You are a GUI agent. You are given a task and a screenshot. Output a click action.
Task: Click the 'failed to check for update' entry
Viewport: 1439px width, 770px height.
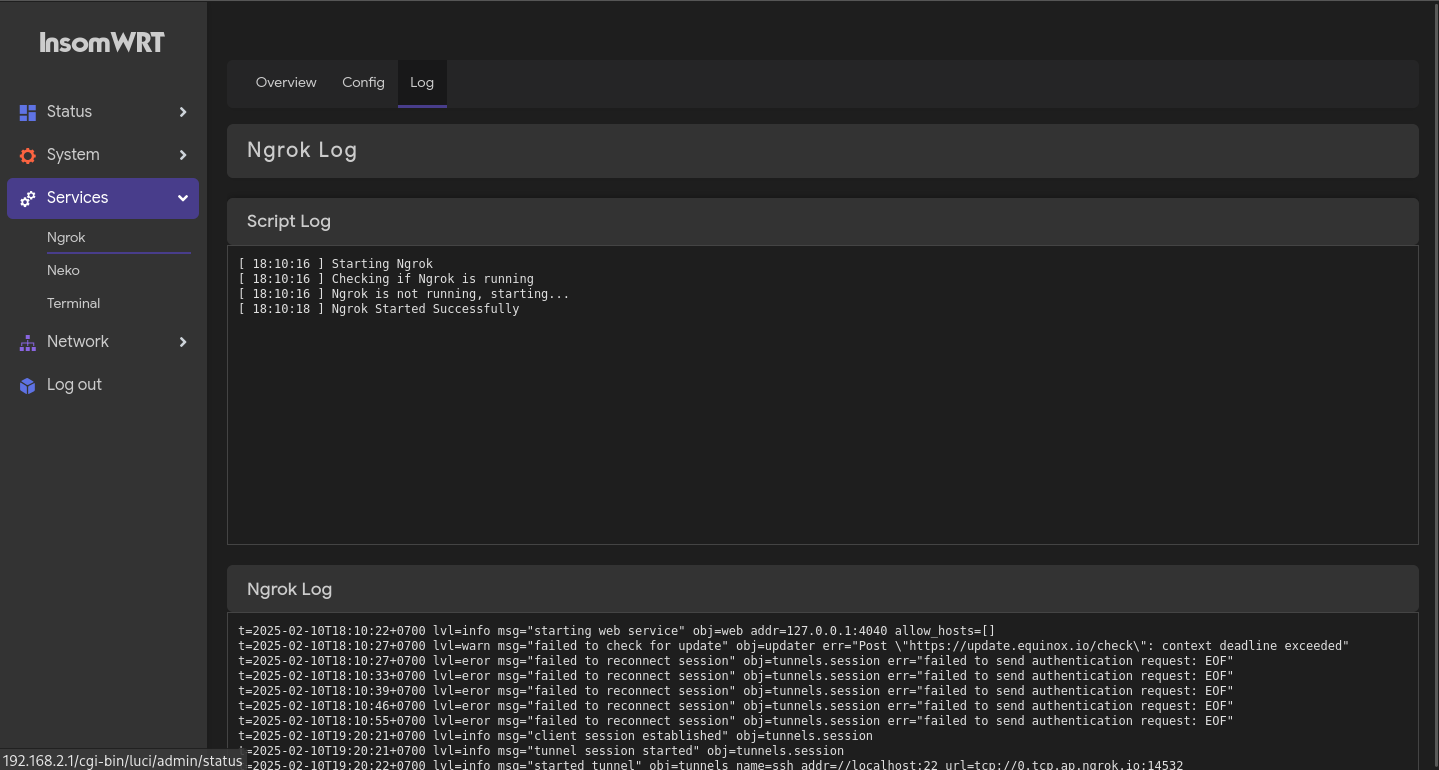coord(794,646)
